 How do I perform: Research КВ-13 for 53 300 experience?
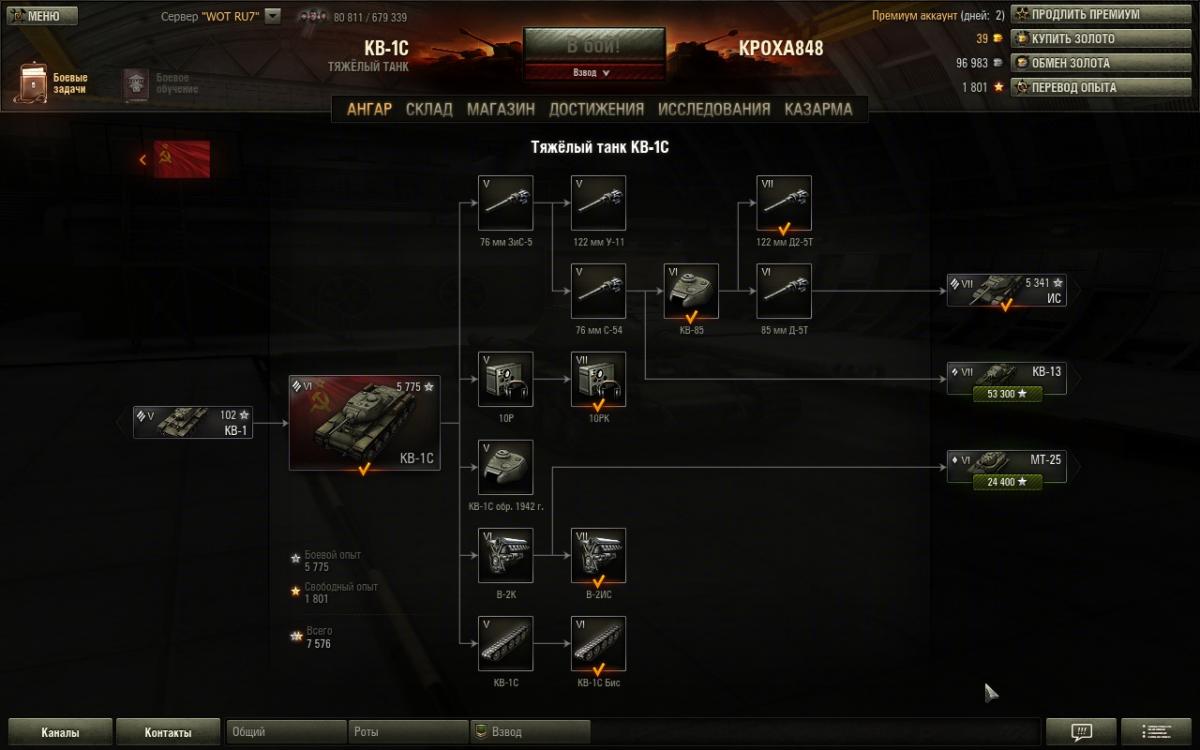pos(1007,394)
